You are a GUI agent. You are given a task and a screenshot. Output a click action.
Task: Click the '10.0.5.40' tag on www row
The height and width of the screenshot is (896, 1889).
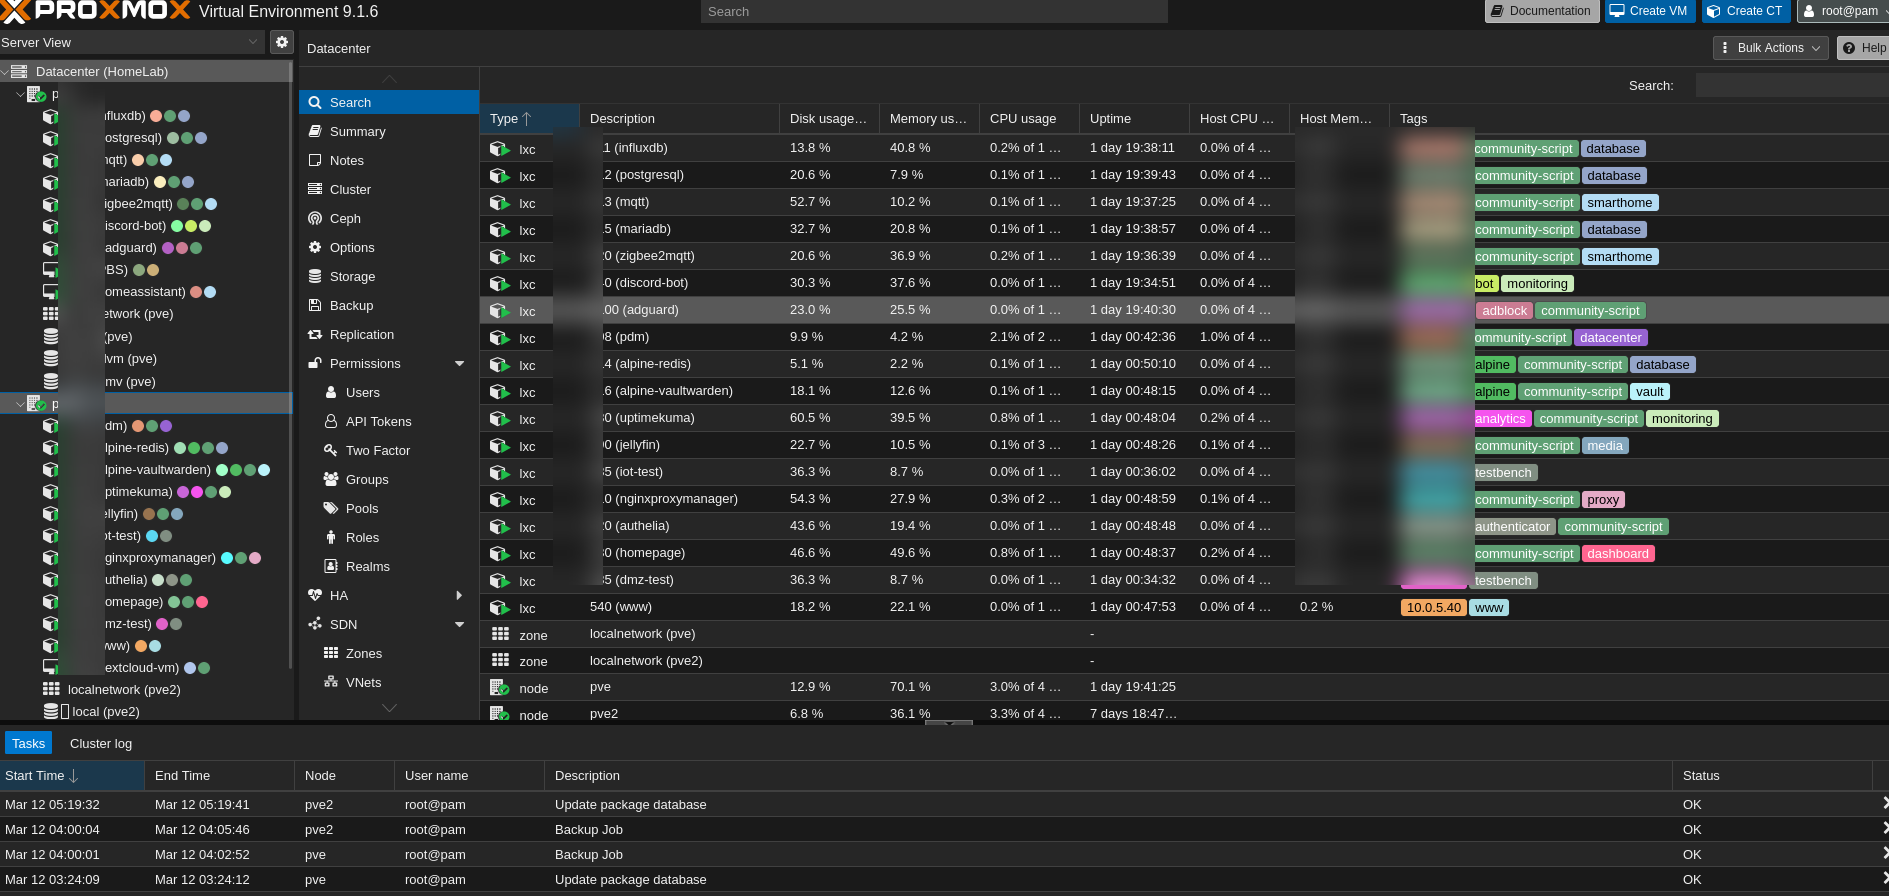click(1433, 608)
